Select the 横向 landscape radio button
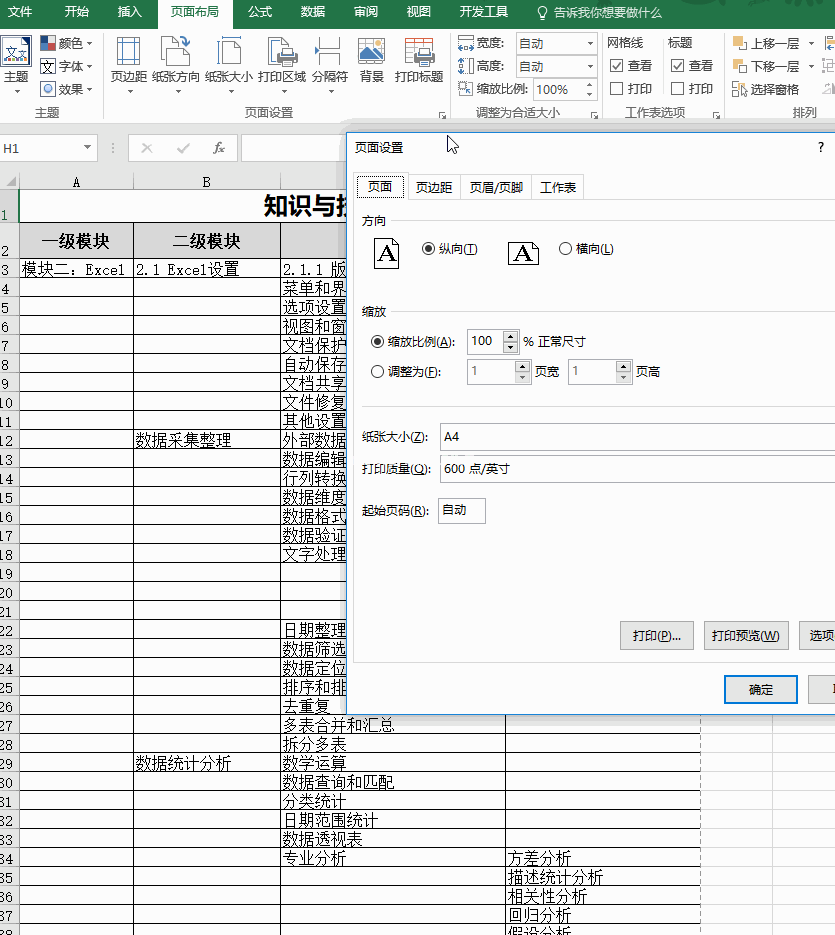This screenshot has height=935, width=835. coord(565,249)
